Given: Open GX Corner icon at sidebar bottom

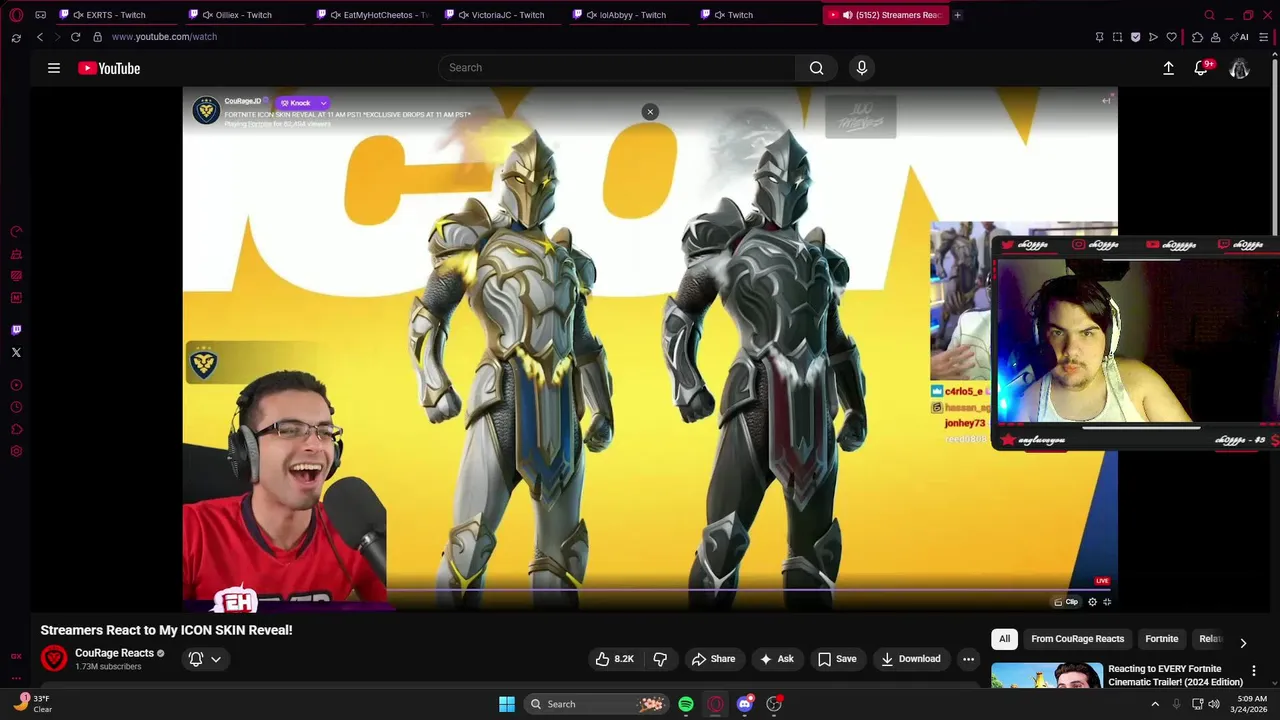Looking at the screenshot, I should pos(16,656).
